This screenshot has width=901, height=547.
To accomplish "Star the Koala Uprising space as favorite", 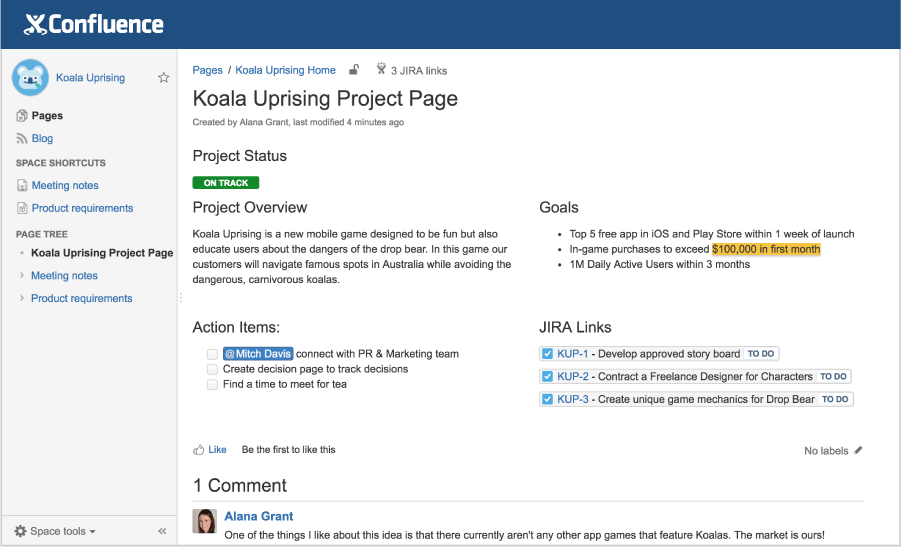I will pyautogui.click(x=164, y=78).
